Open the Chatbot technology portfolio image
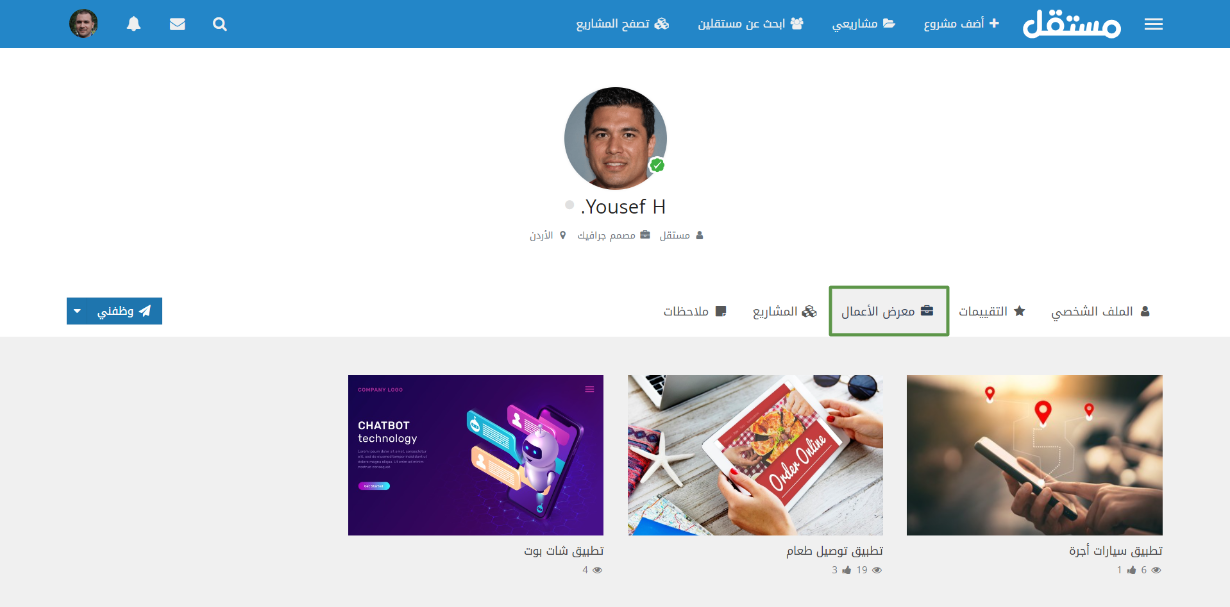The image size is (1230, 607). 475,455
